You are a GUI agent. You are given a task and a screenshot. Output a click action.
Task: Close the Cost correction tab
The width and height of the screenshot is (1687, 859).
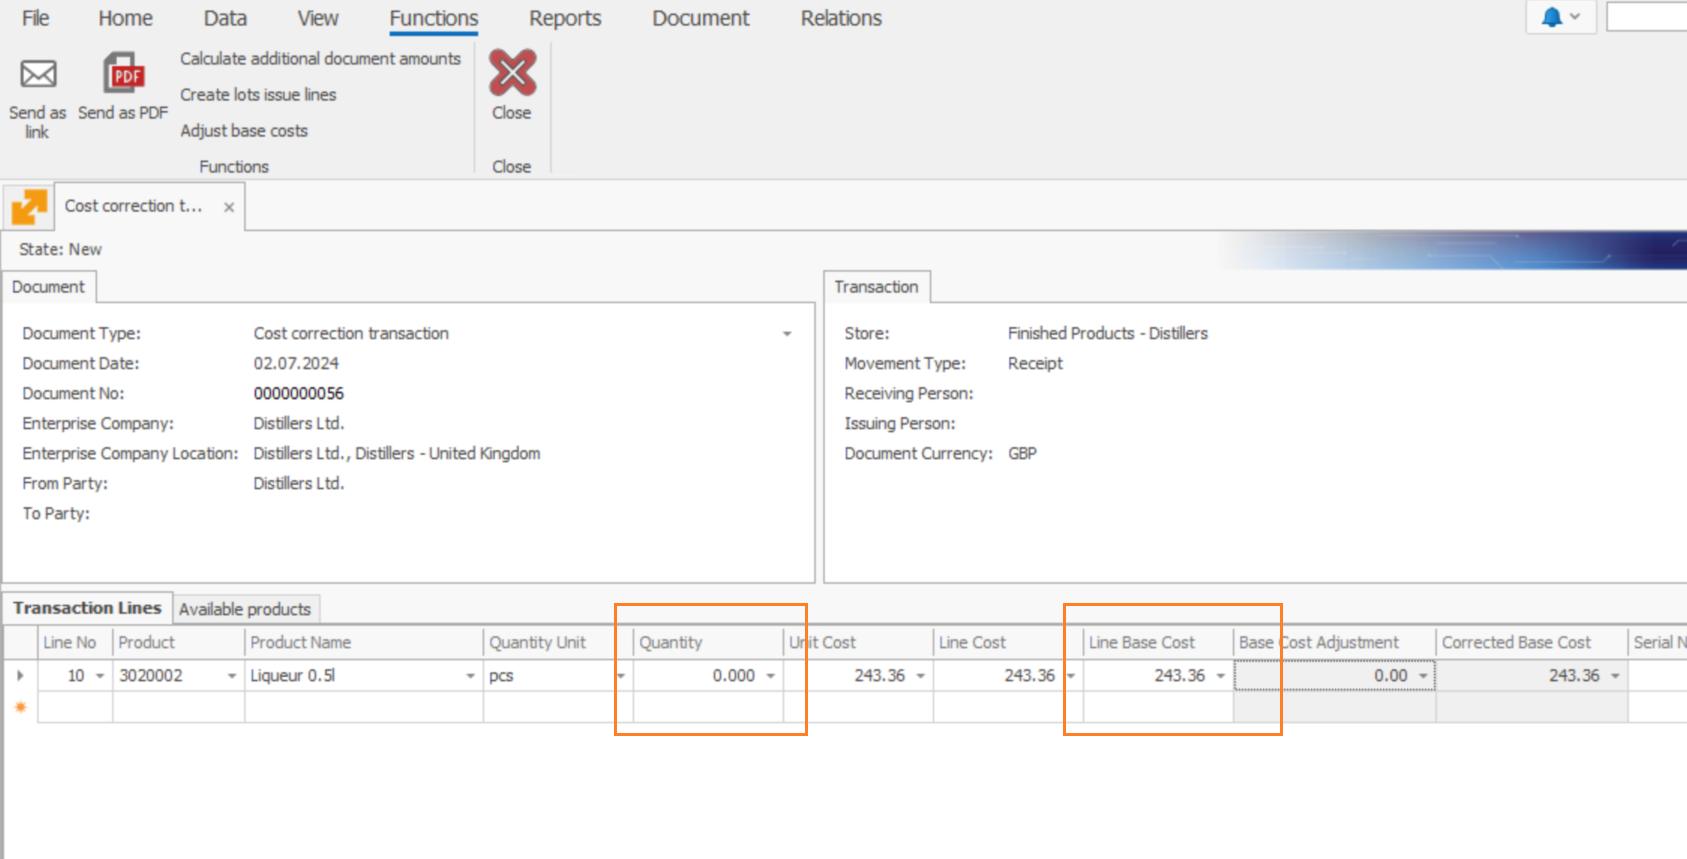point(229,207)
